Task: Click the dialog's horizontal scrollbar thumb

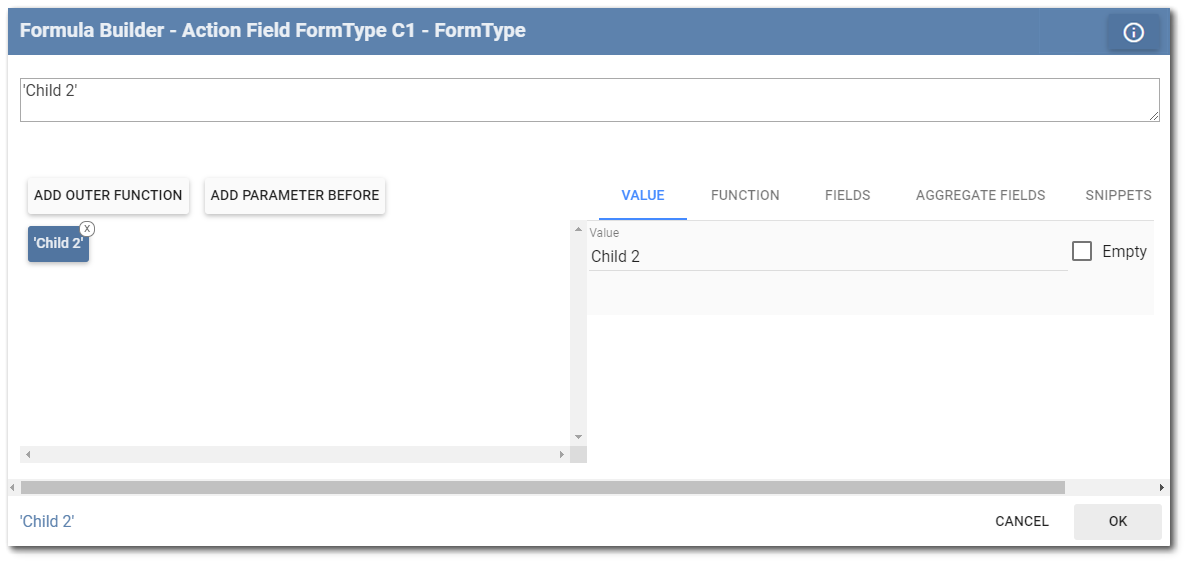Action: click(x=543, y=488)
